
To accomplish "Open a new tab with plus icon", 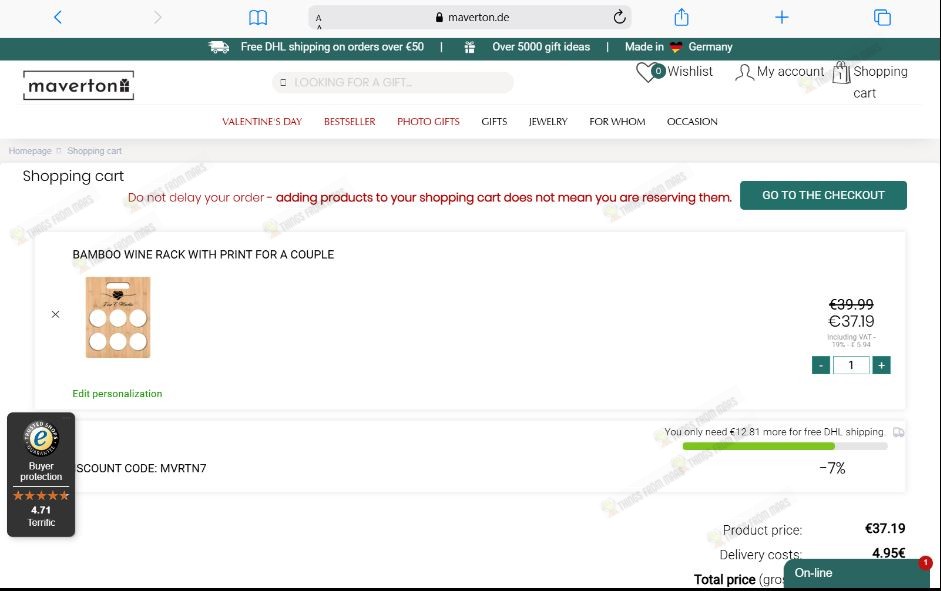I will click(x=782, y=17).
